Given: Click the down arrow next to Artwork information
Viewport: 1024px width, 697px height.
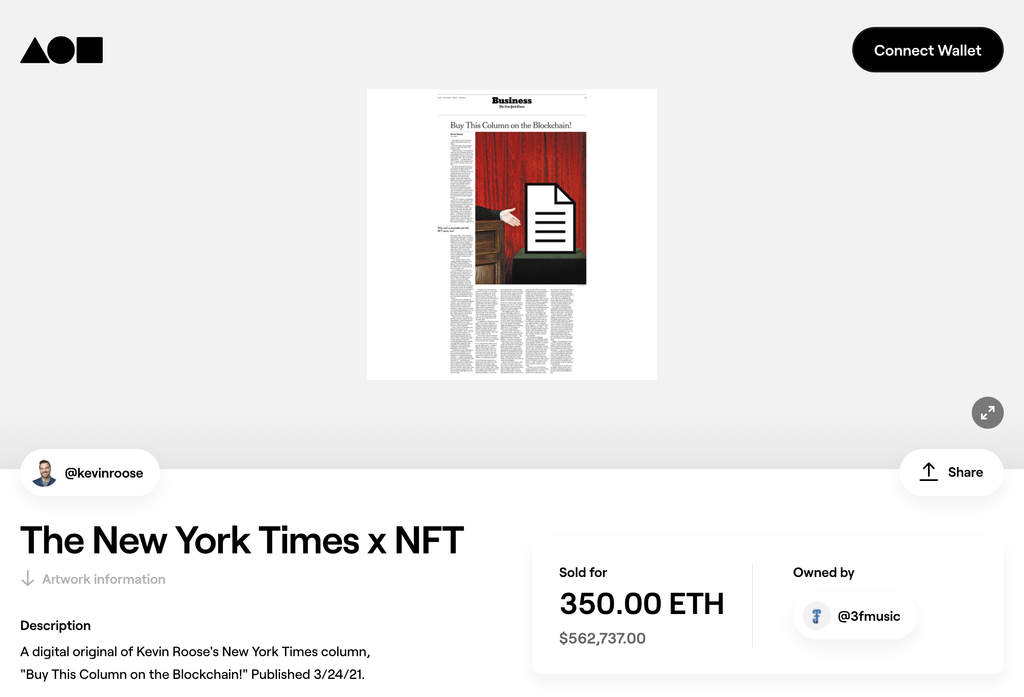Looking at the screenshot, I should 27,578.
